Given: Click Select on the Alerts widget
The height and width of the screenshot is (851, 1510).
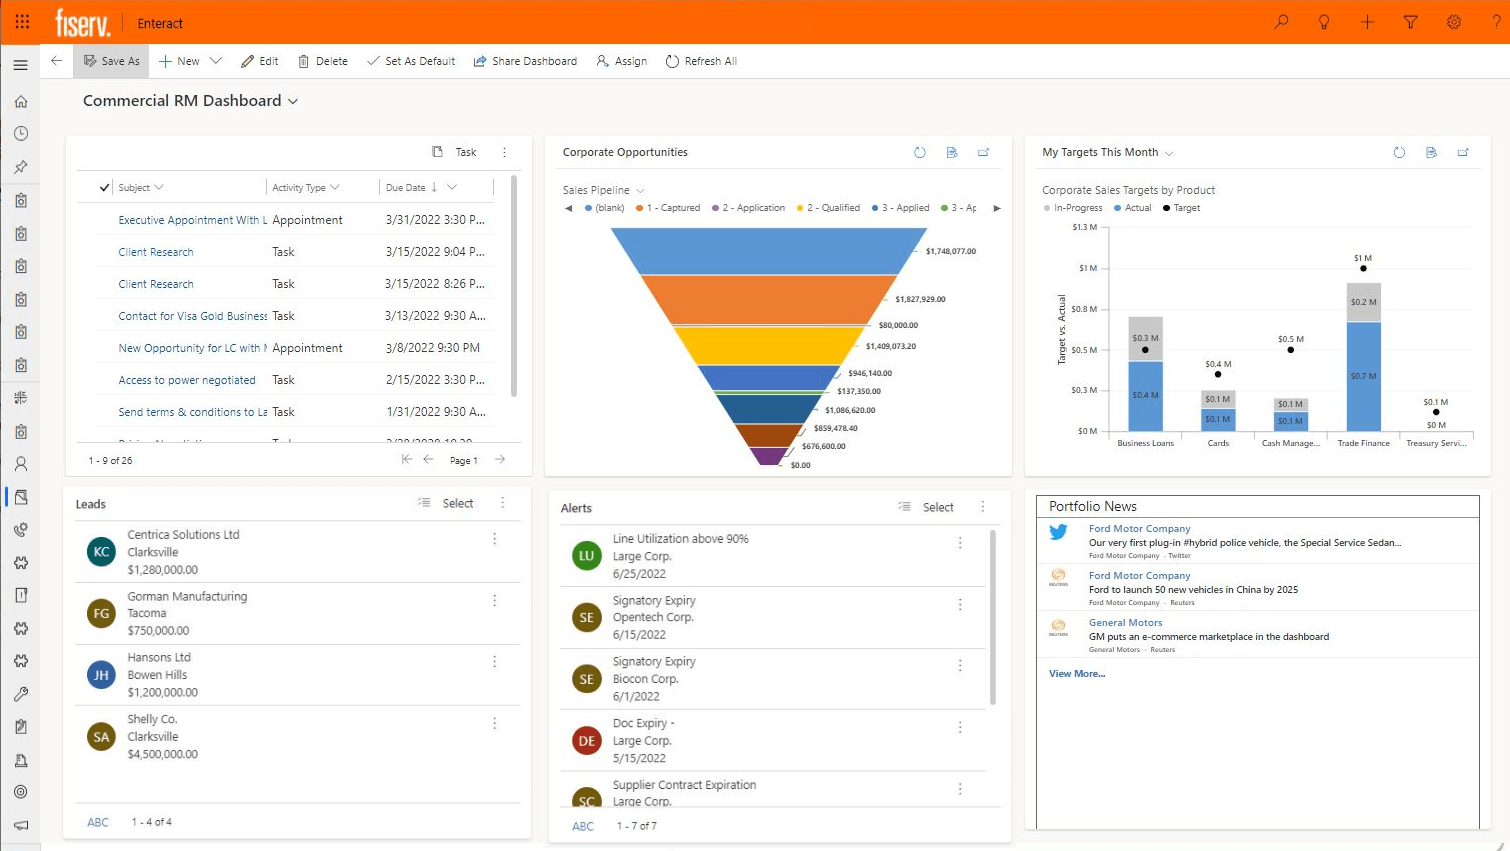Looking at the screenshot, I should [938, 507].
